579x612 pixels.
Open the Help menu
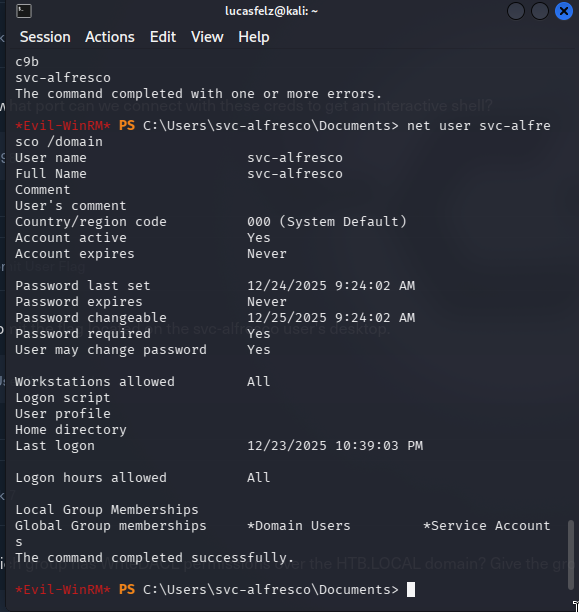click(x=254, y=37)
